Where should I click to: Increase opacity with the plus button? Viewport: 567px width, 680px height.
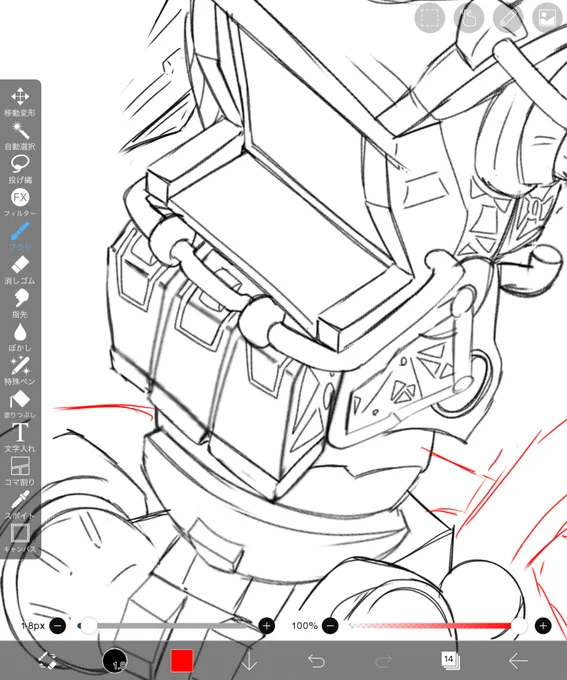(x=543, y=625)
